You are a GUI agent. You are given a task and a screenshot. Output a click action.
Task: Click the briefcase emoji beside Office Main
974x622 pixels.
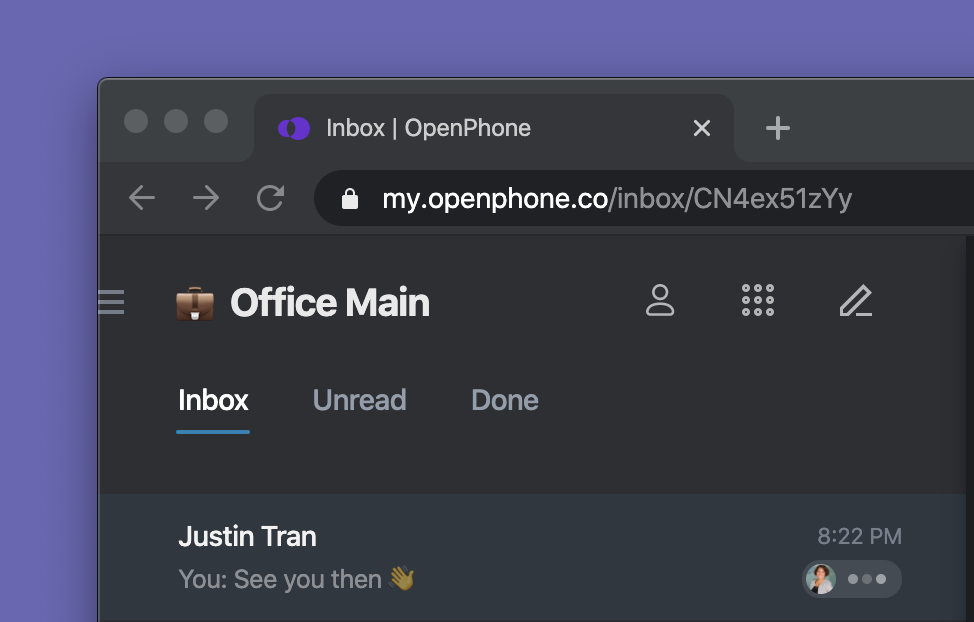click(x=195, y=303)
